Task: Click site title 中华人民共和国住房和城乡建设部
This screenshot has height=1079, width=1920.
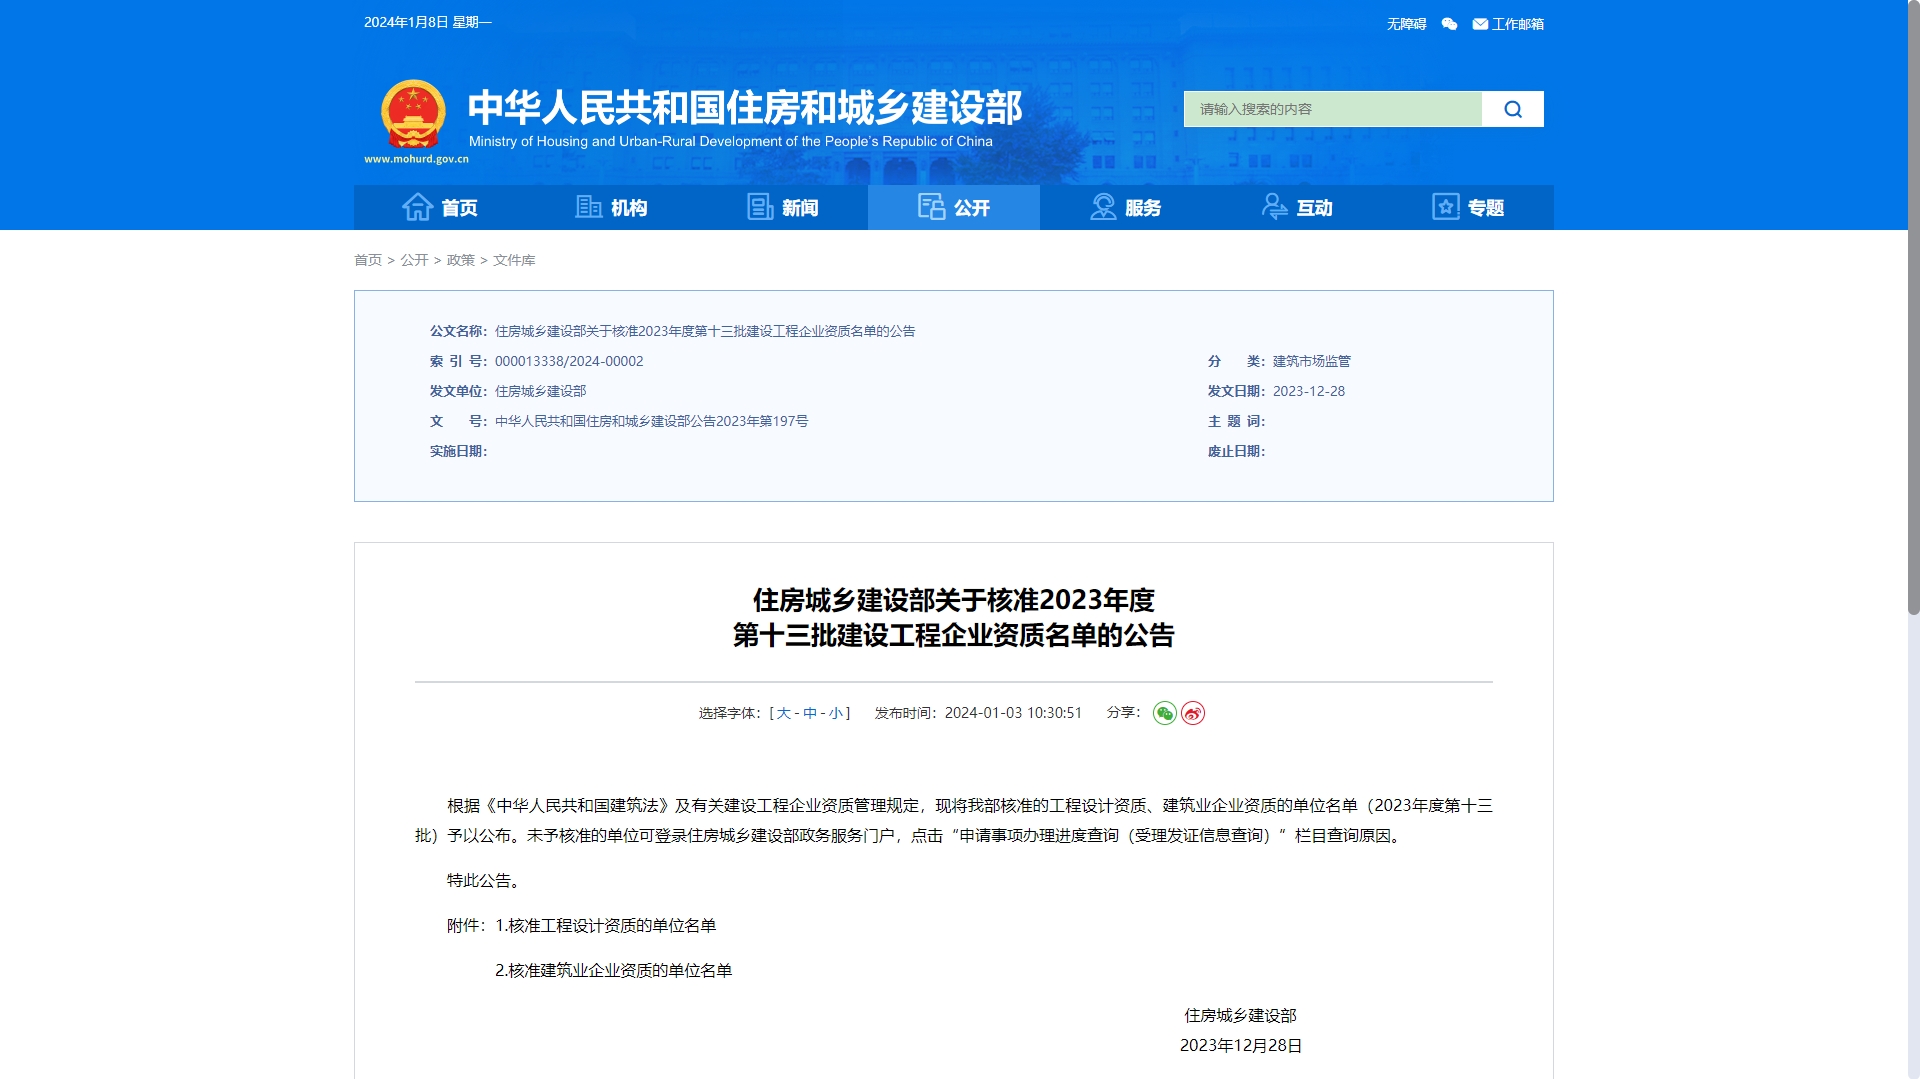Action: [745, 107]
